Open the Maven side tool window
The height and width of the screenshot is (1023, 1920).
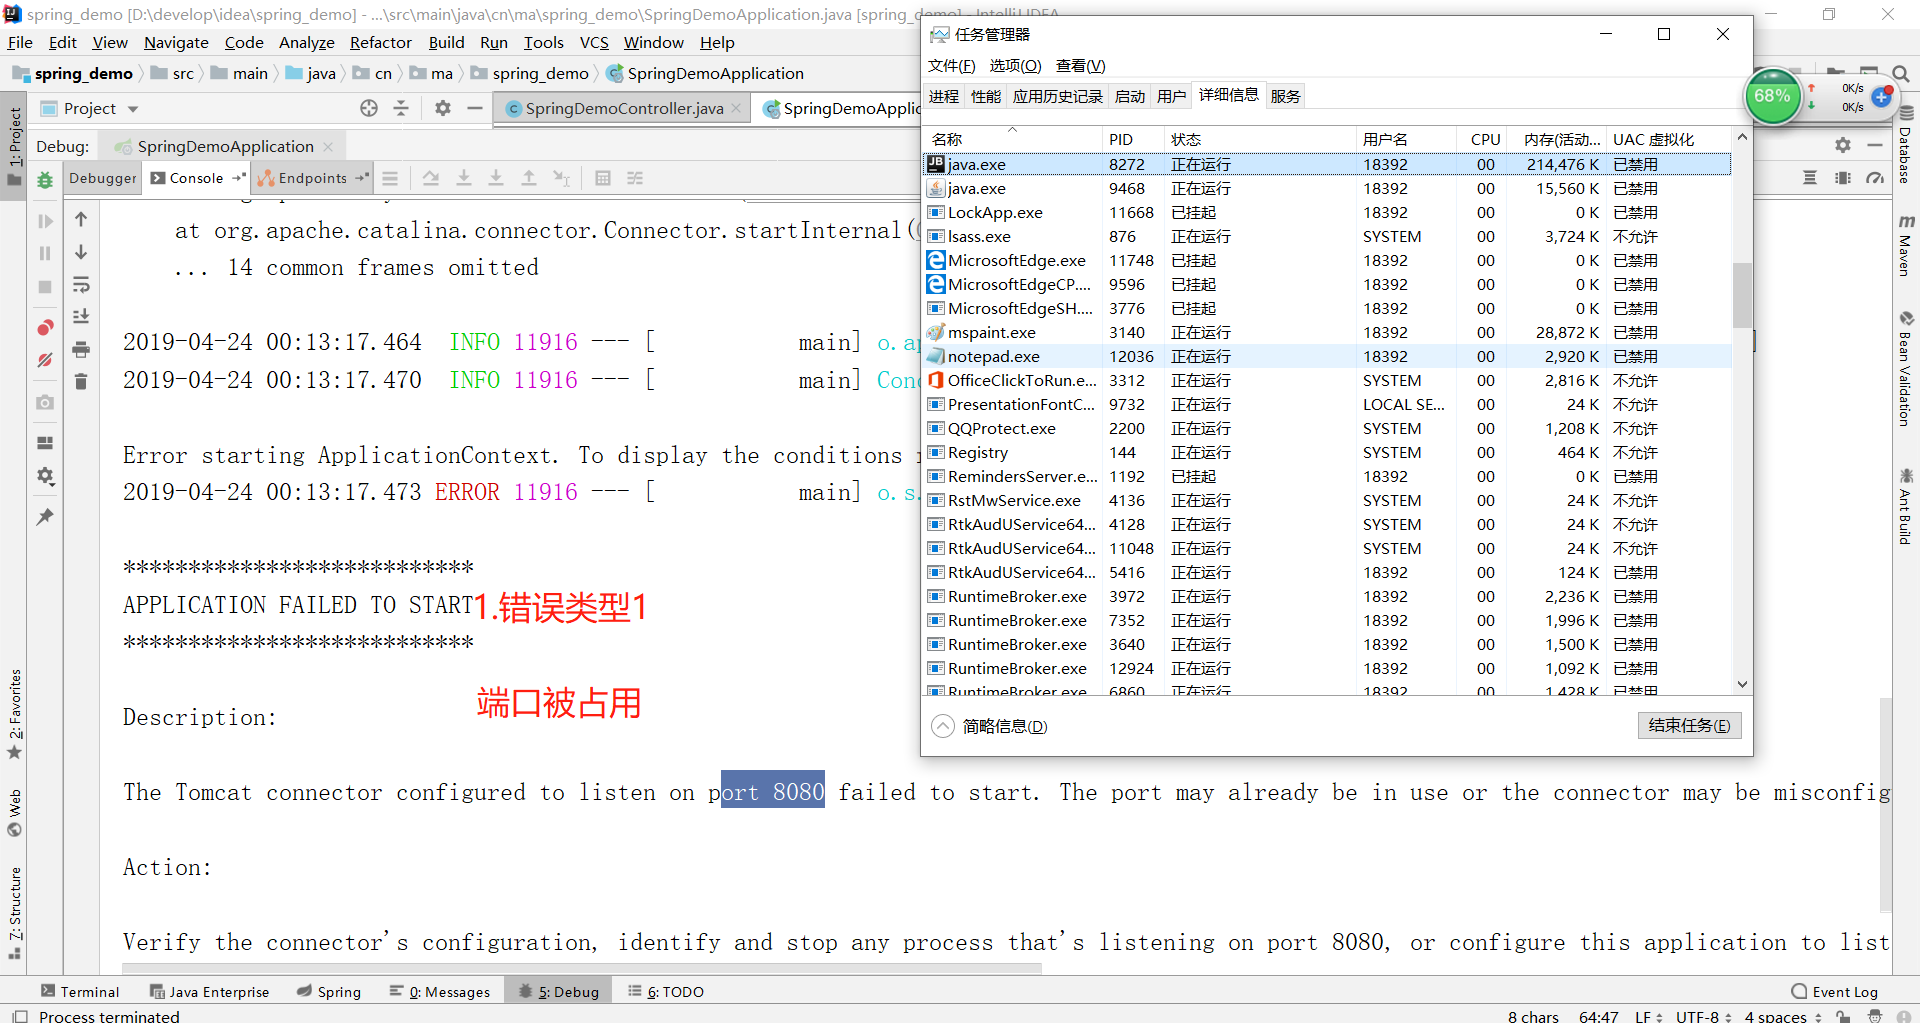pos(1905,245)
